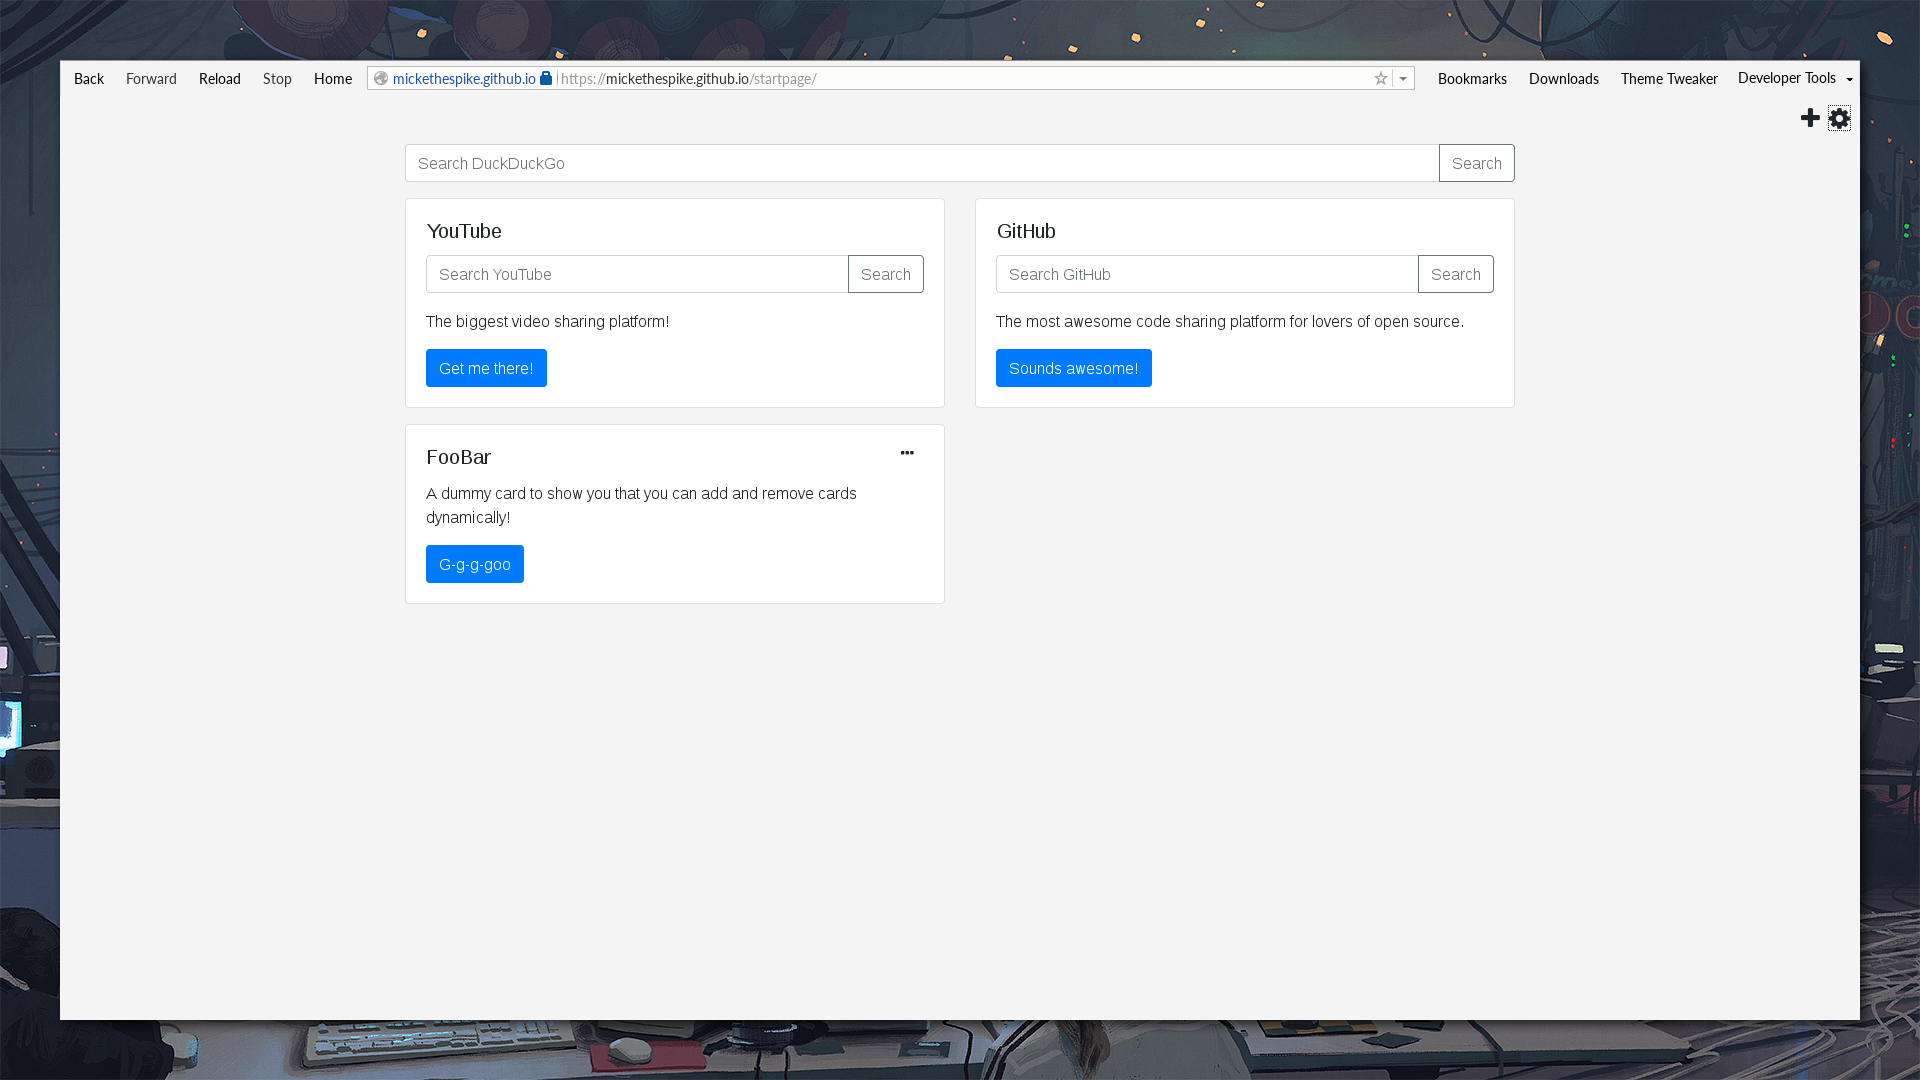Open settings via the gear icon
Viewport: 1920px width, 1080px height.
coord(1839,118)
